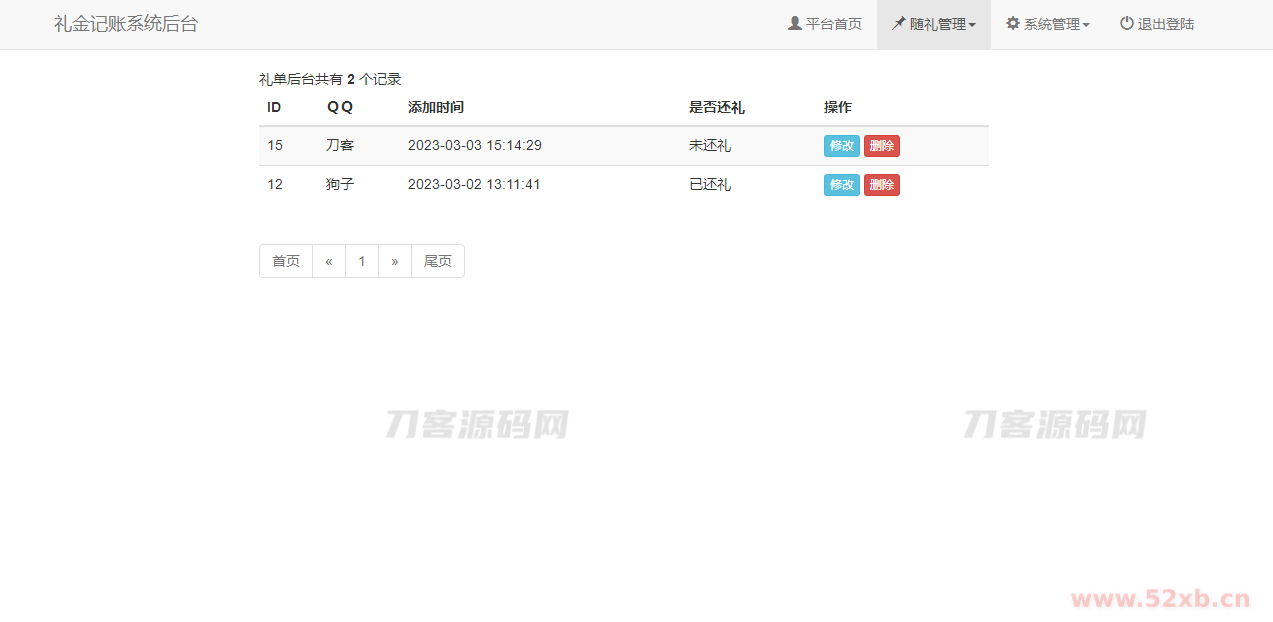Click the gear icon beside 系统管理
Image resolution: width=1273 pixels, height=622 pixels.
(x=1013, y=23)
